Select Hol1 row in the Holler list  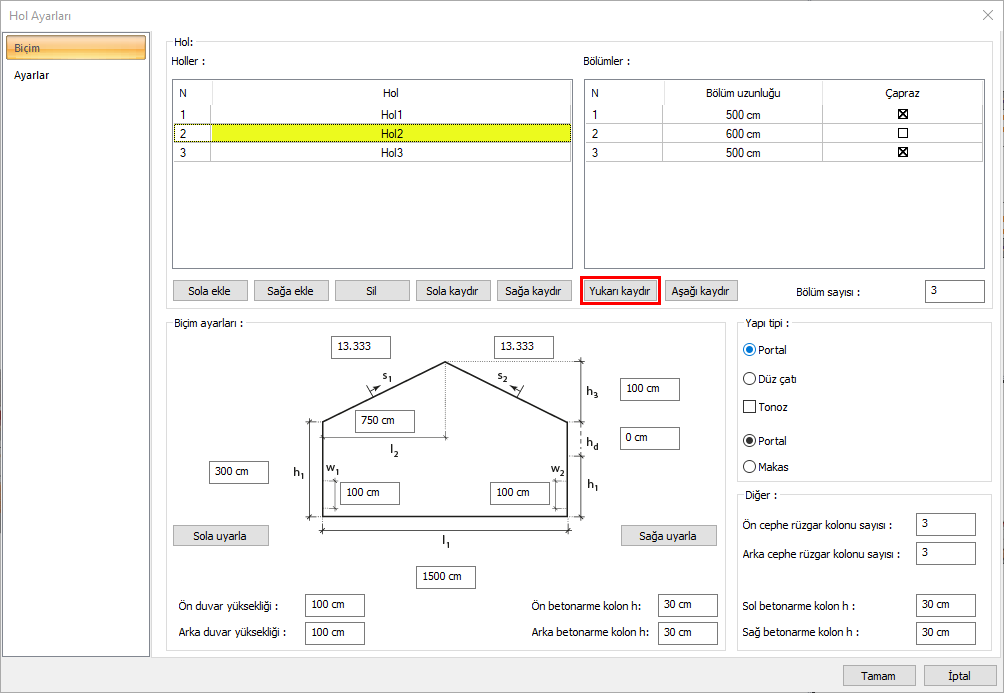pyautogui.click(x=390, y=114)
